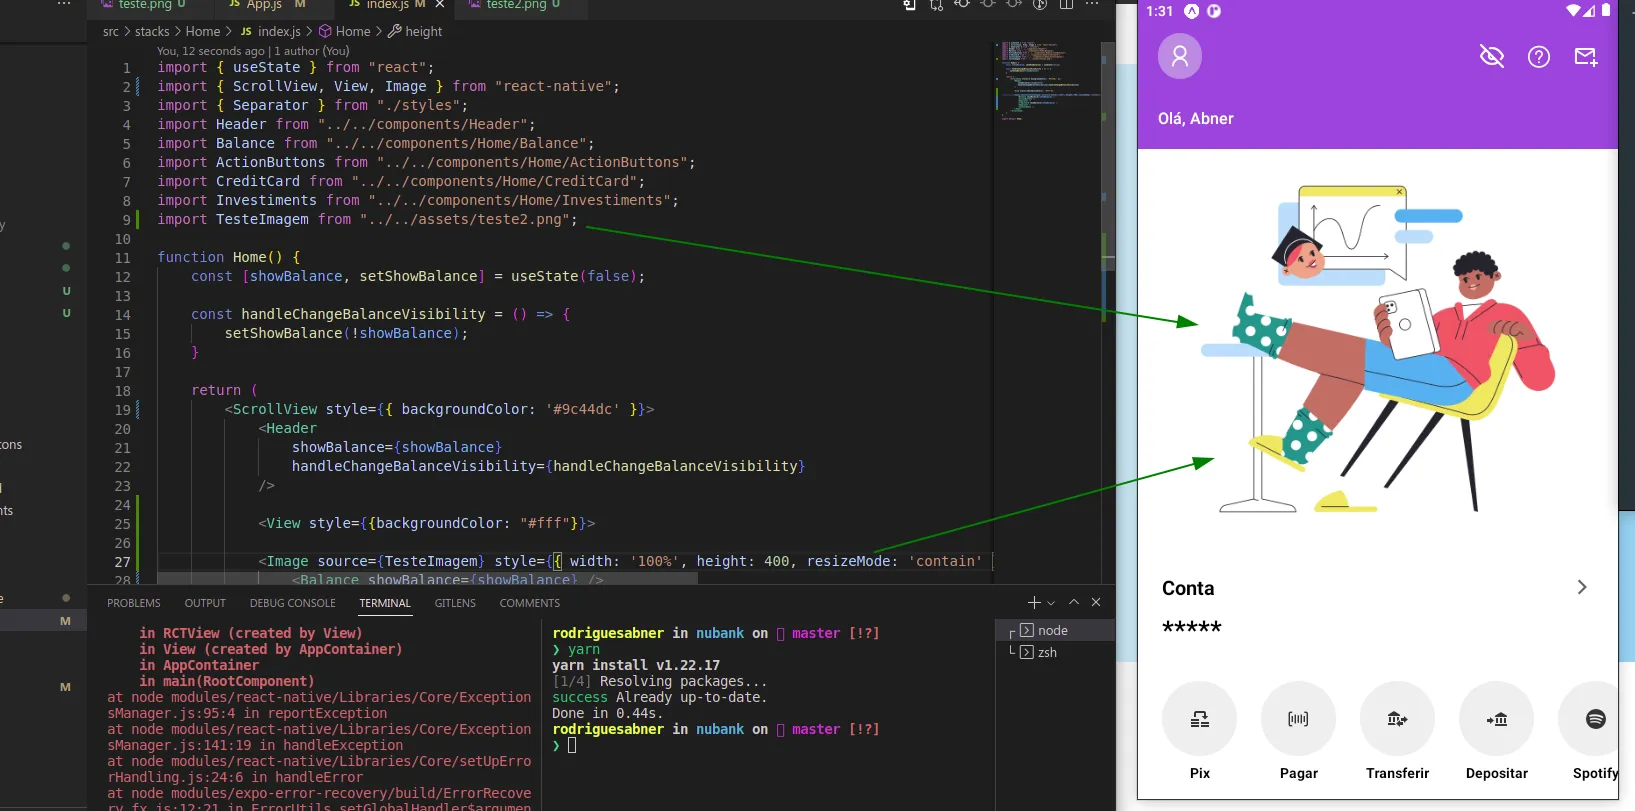
Task: Switch to the teste2.png editor tab
Action: (x=515, y=5)
